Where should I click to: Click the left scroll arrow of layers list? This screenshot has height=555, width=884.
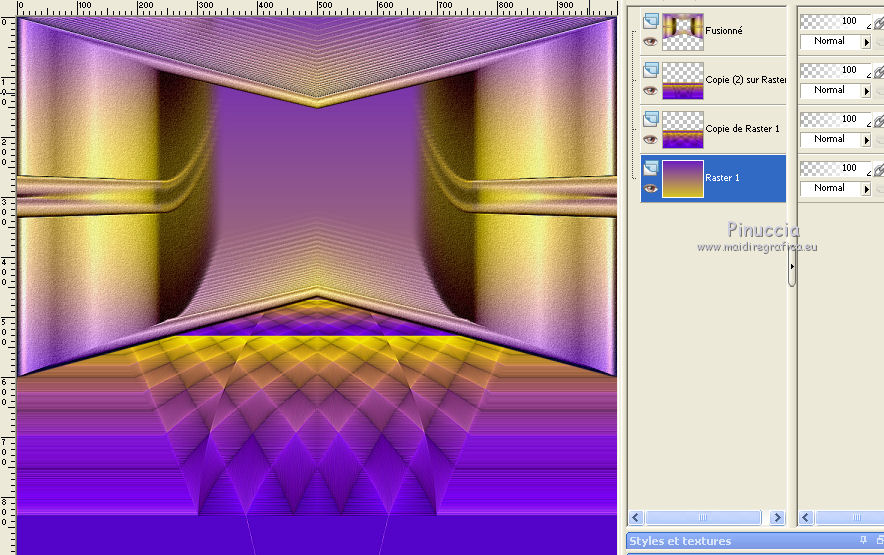tap(636, 518)
